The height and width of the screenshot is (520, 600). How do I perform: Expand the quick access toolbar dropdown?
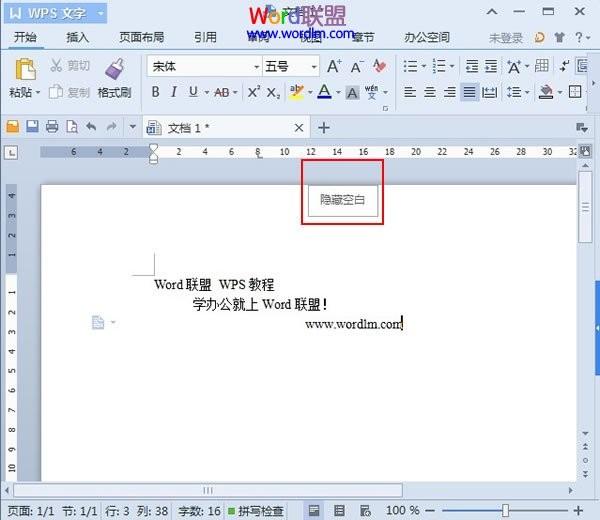(x=132, y=127)
